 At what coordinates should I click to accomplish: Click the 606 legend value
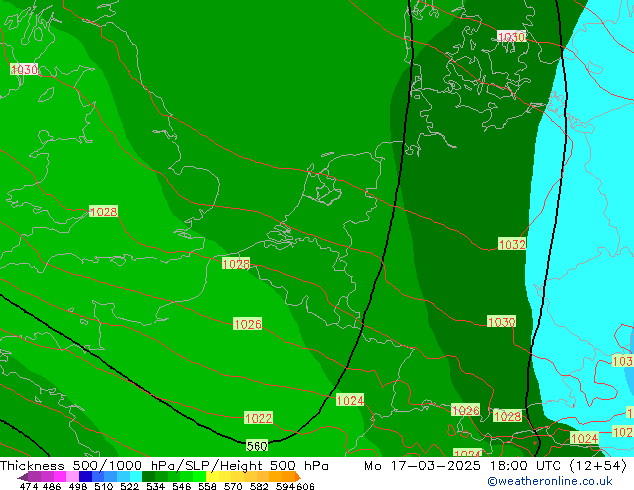[305, 486]
